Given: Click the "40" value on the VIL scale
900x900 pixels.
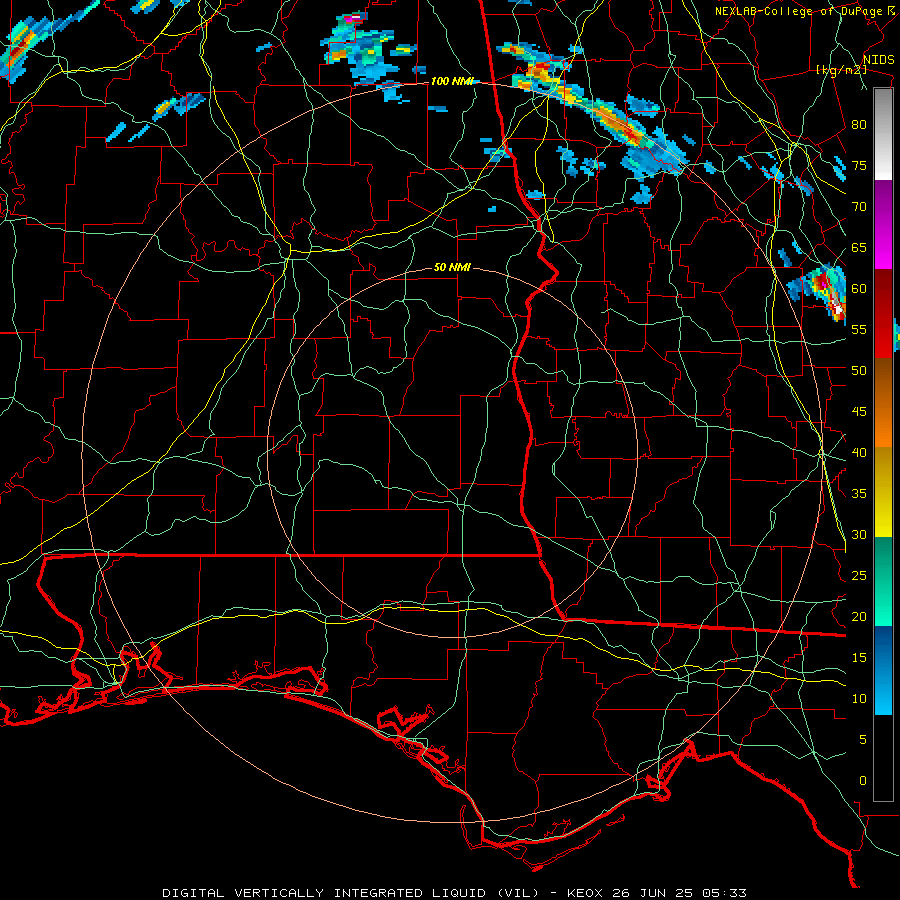Looking at the screenshot, I should (x=859, y=453).
